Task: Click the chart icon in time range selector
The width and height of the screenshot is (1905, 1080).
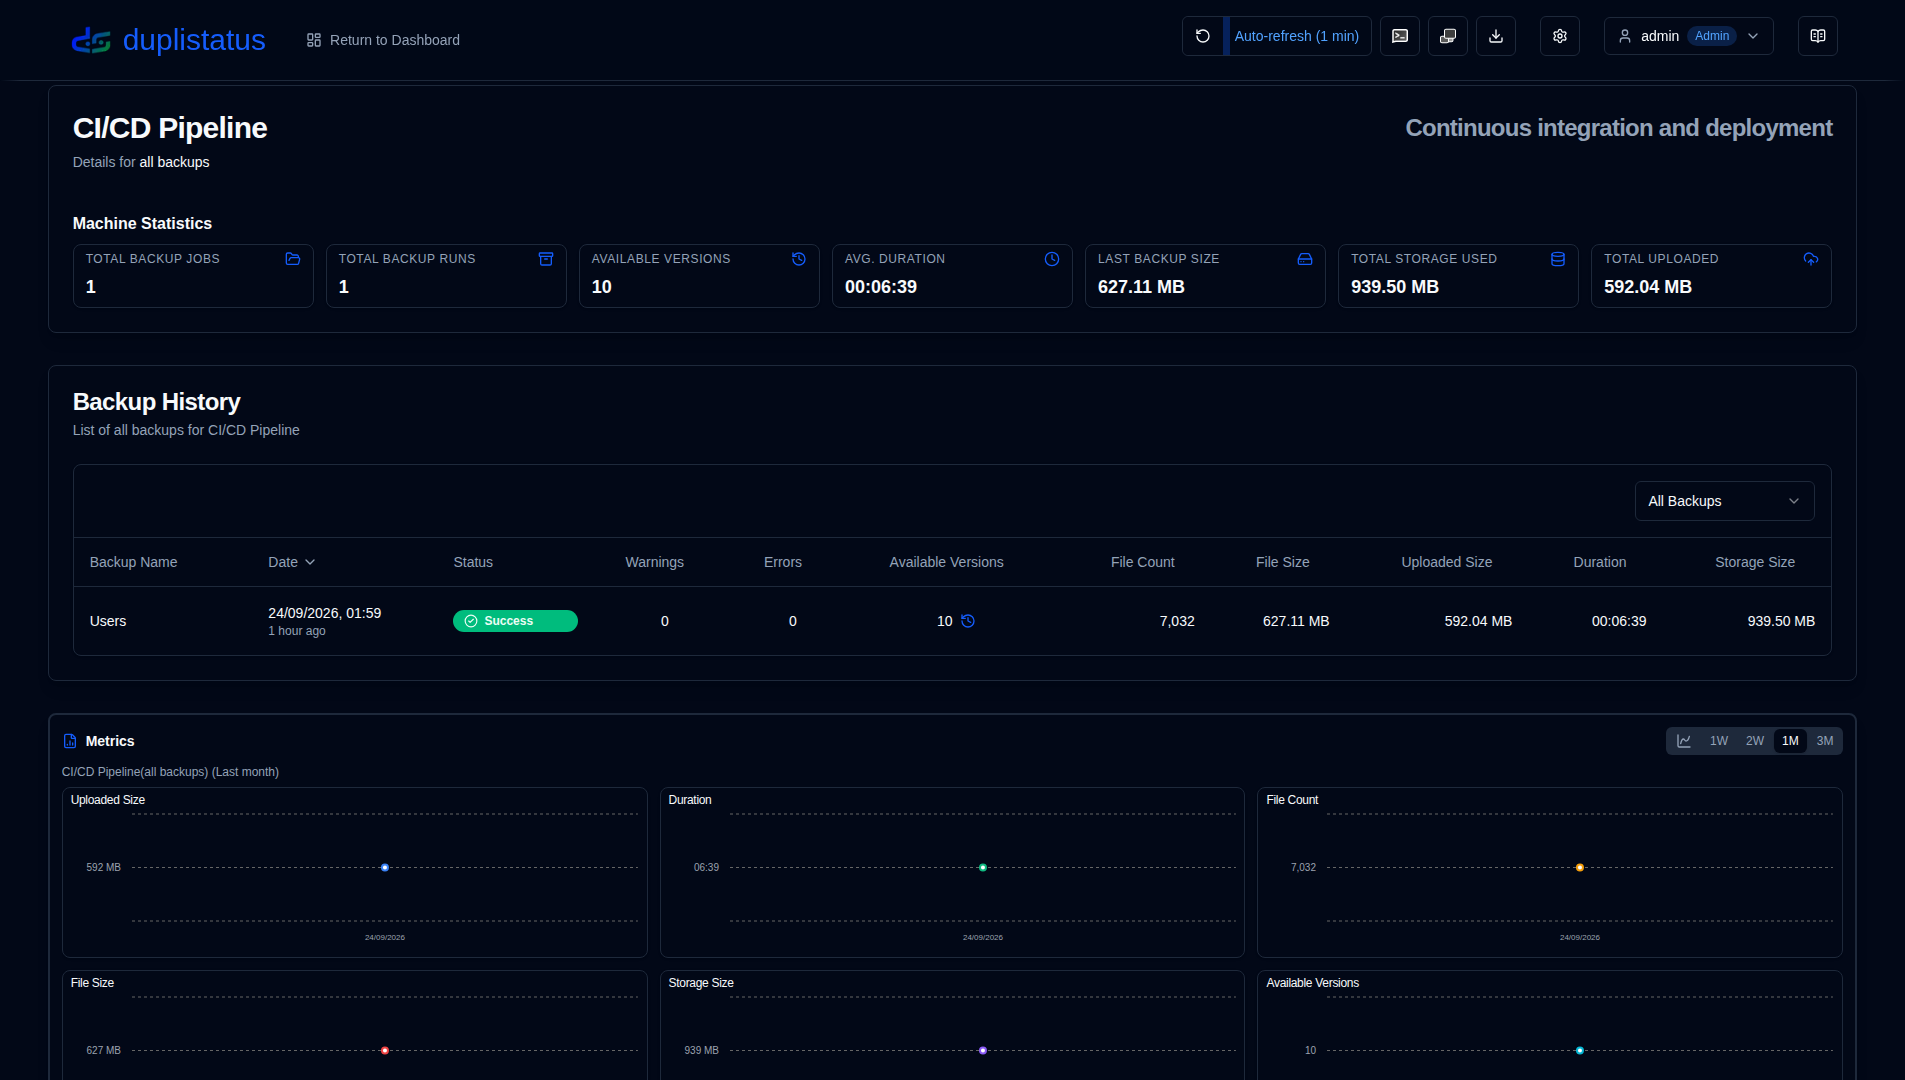Action: (x=1684, y=741)
